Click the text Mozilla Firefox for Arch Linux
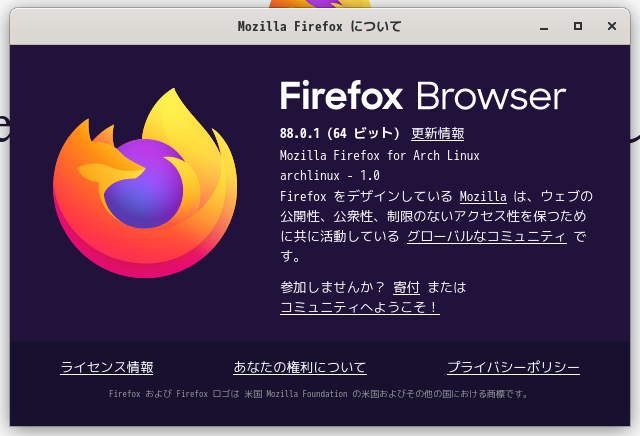This screenshot has height=436, width=640. pos(380,156)
